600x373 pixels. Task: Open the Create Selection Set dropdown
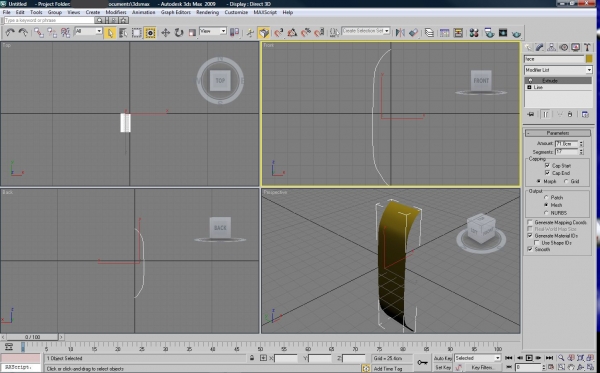[x=365, y=31]
